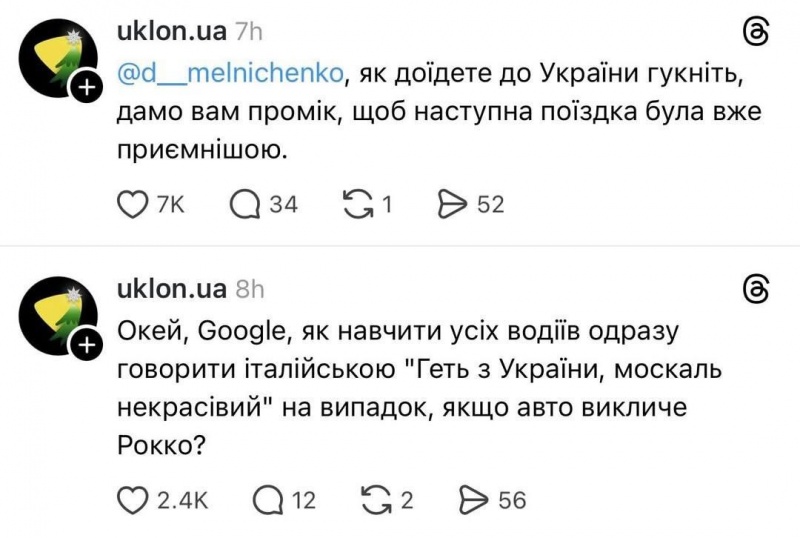Tap the Threads logo on first post
Viewport: 800px width, 538px height.
pyautogui.click(x=757, y=32)
